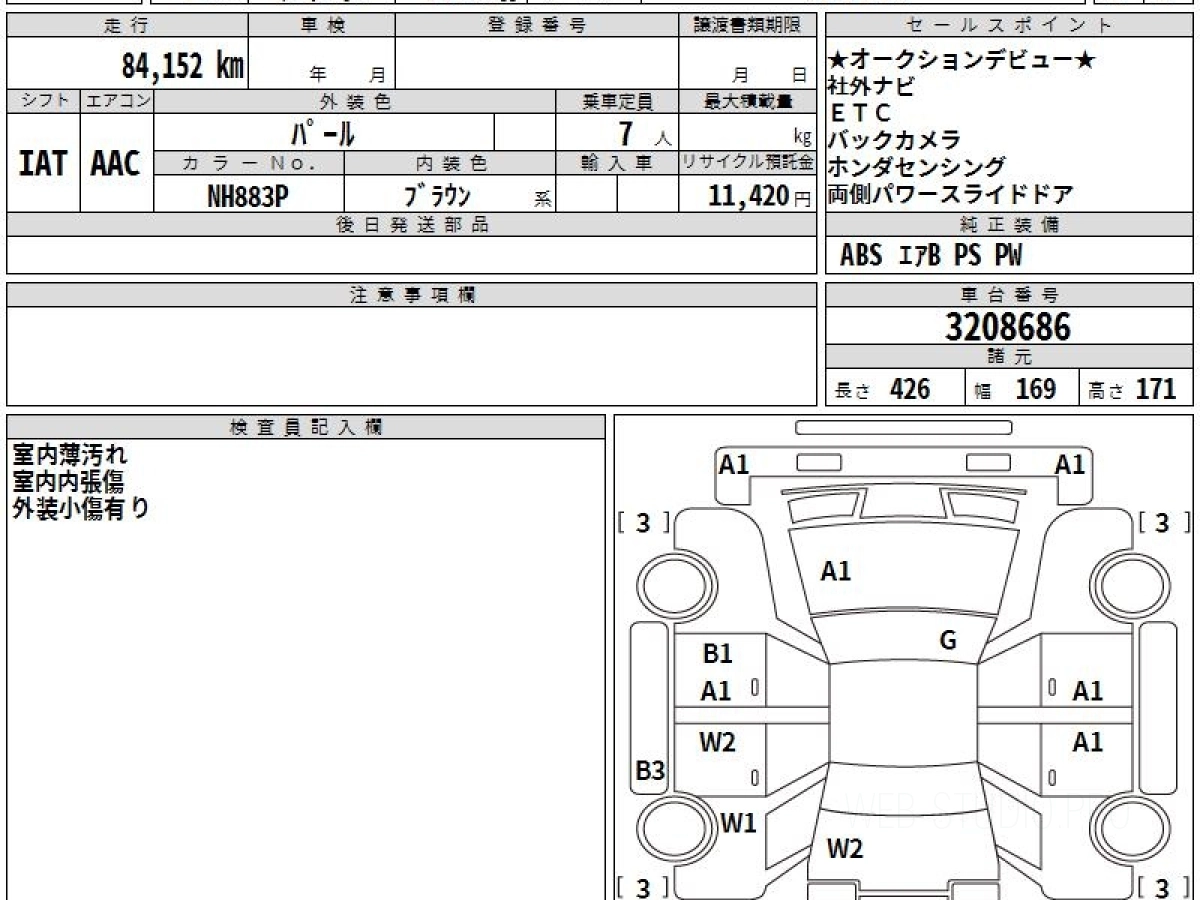
Task: Click the セールスポイント section header
Action: pos(1009,26)
